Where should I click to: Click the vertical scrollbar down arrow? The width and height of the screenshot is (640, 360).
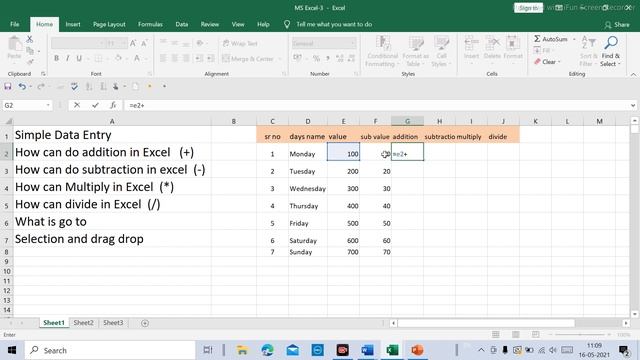pos(634,314)
